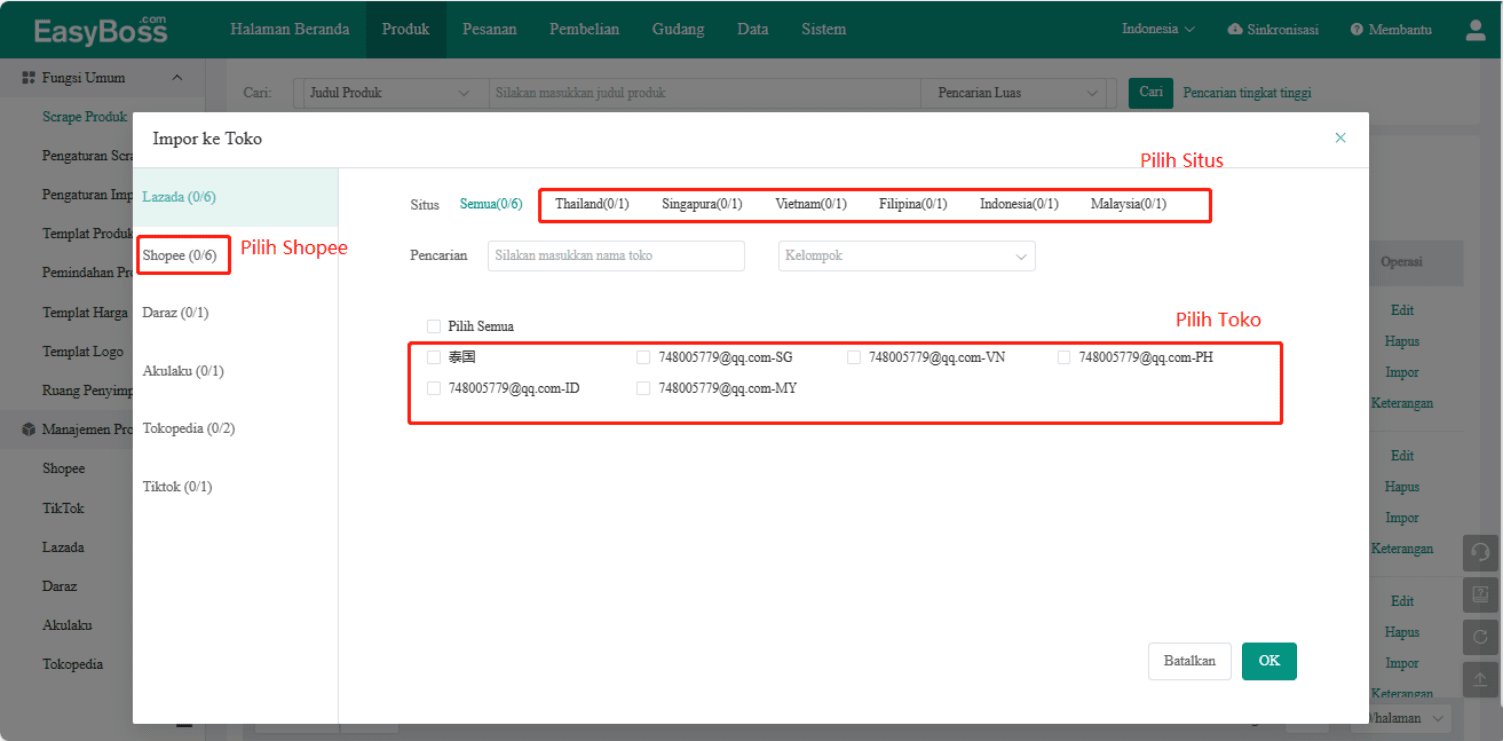The height and width of the screenshot is (741, 1504).
Task: Filter by Malaysia(0/1) site
Action: [x=1128, y=204]
